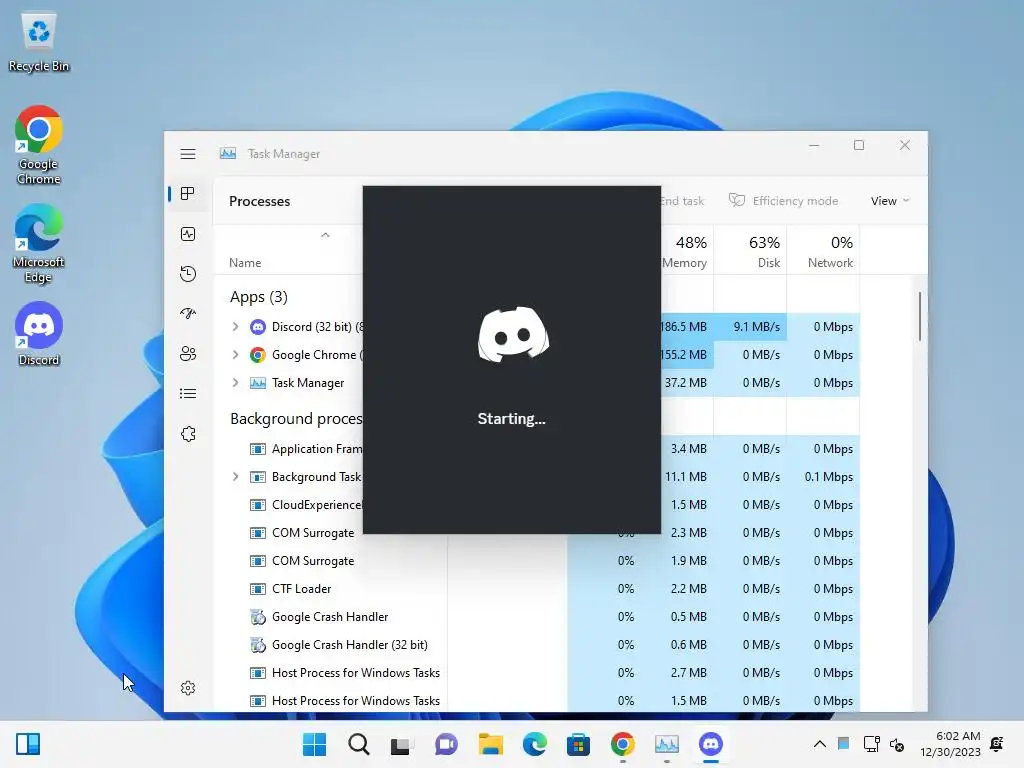Open Performance page icon in sidebar
The width and height of the screenshot is (1024, 768).
(x=188, y=234)
